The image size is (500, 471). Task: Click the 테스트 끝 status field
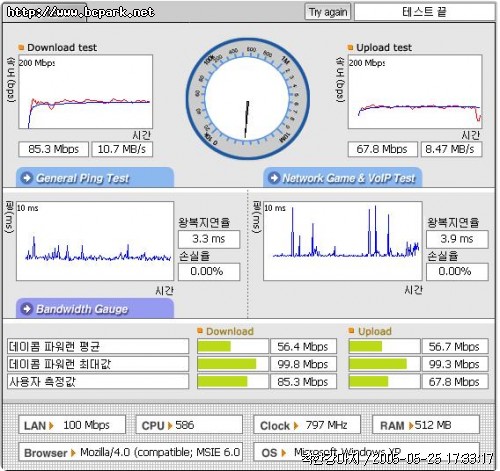(424, 12)
